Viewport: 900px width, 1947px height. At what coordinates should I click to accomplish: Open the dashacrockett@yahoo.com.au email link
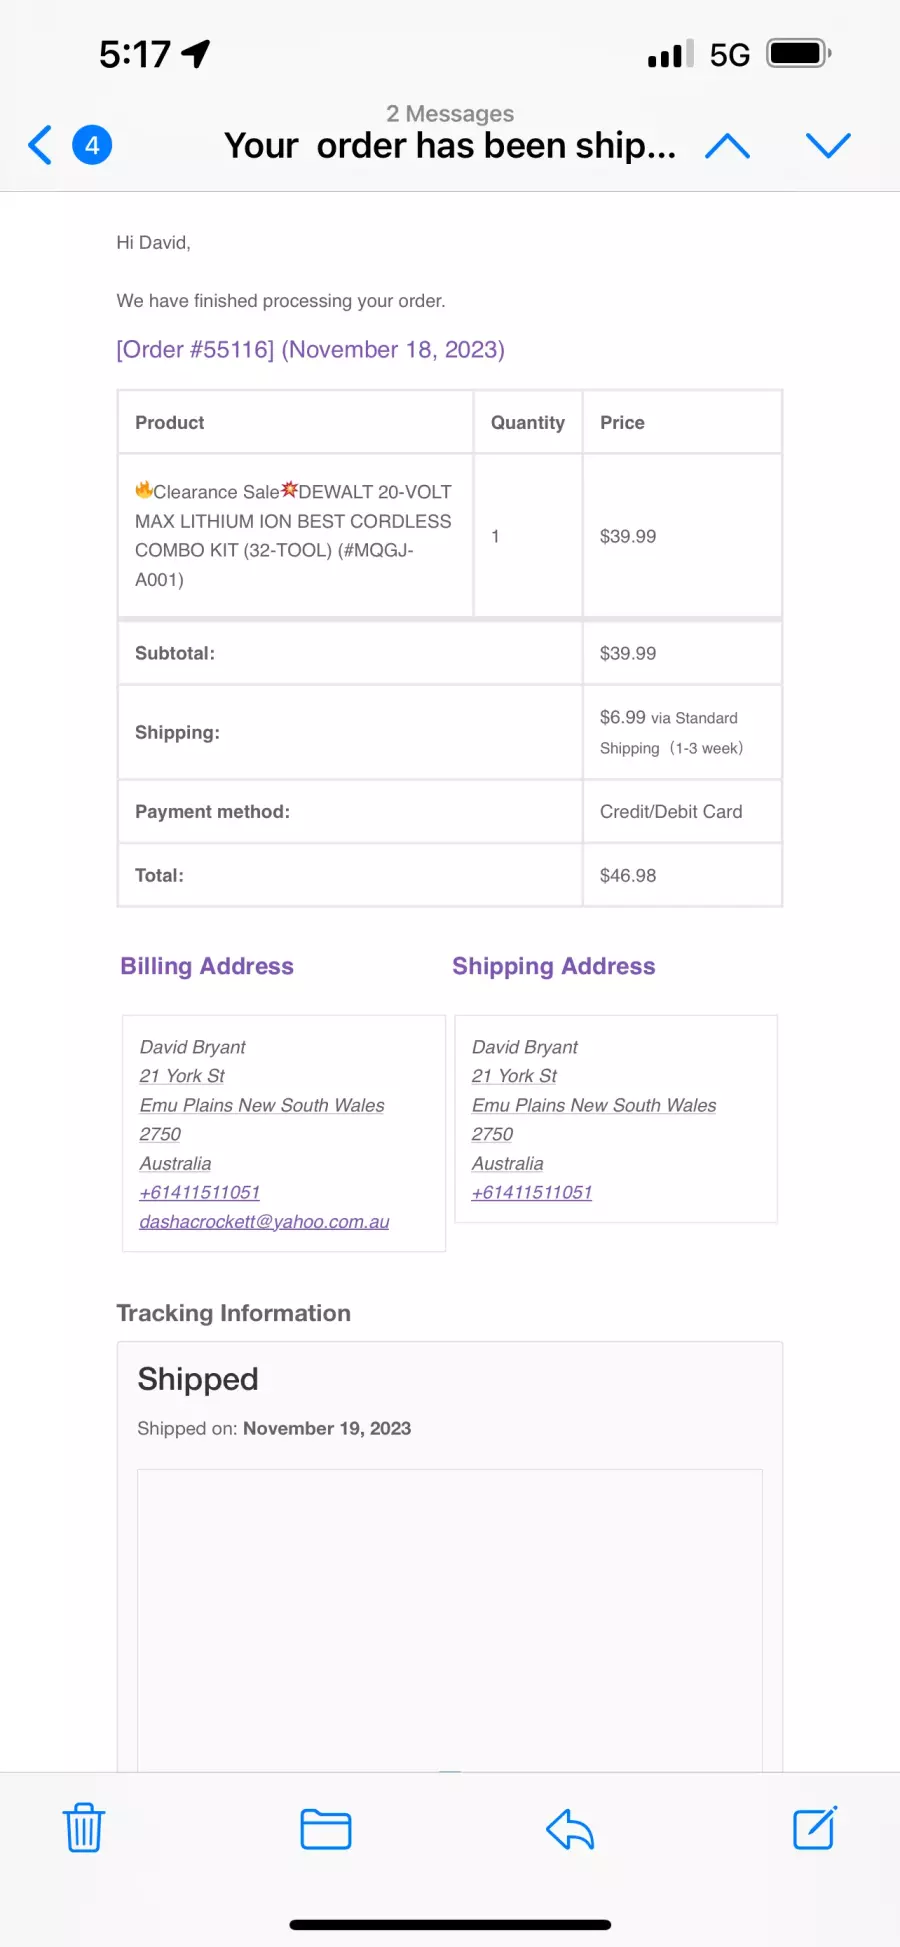click(x=264, y=1221)
